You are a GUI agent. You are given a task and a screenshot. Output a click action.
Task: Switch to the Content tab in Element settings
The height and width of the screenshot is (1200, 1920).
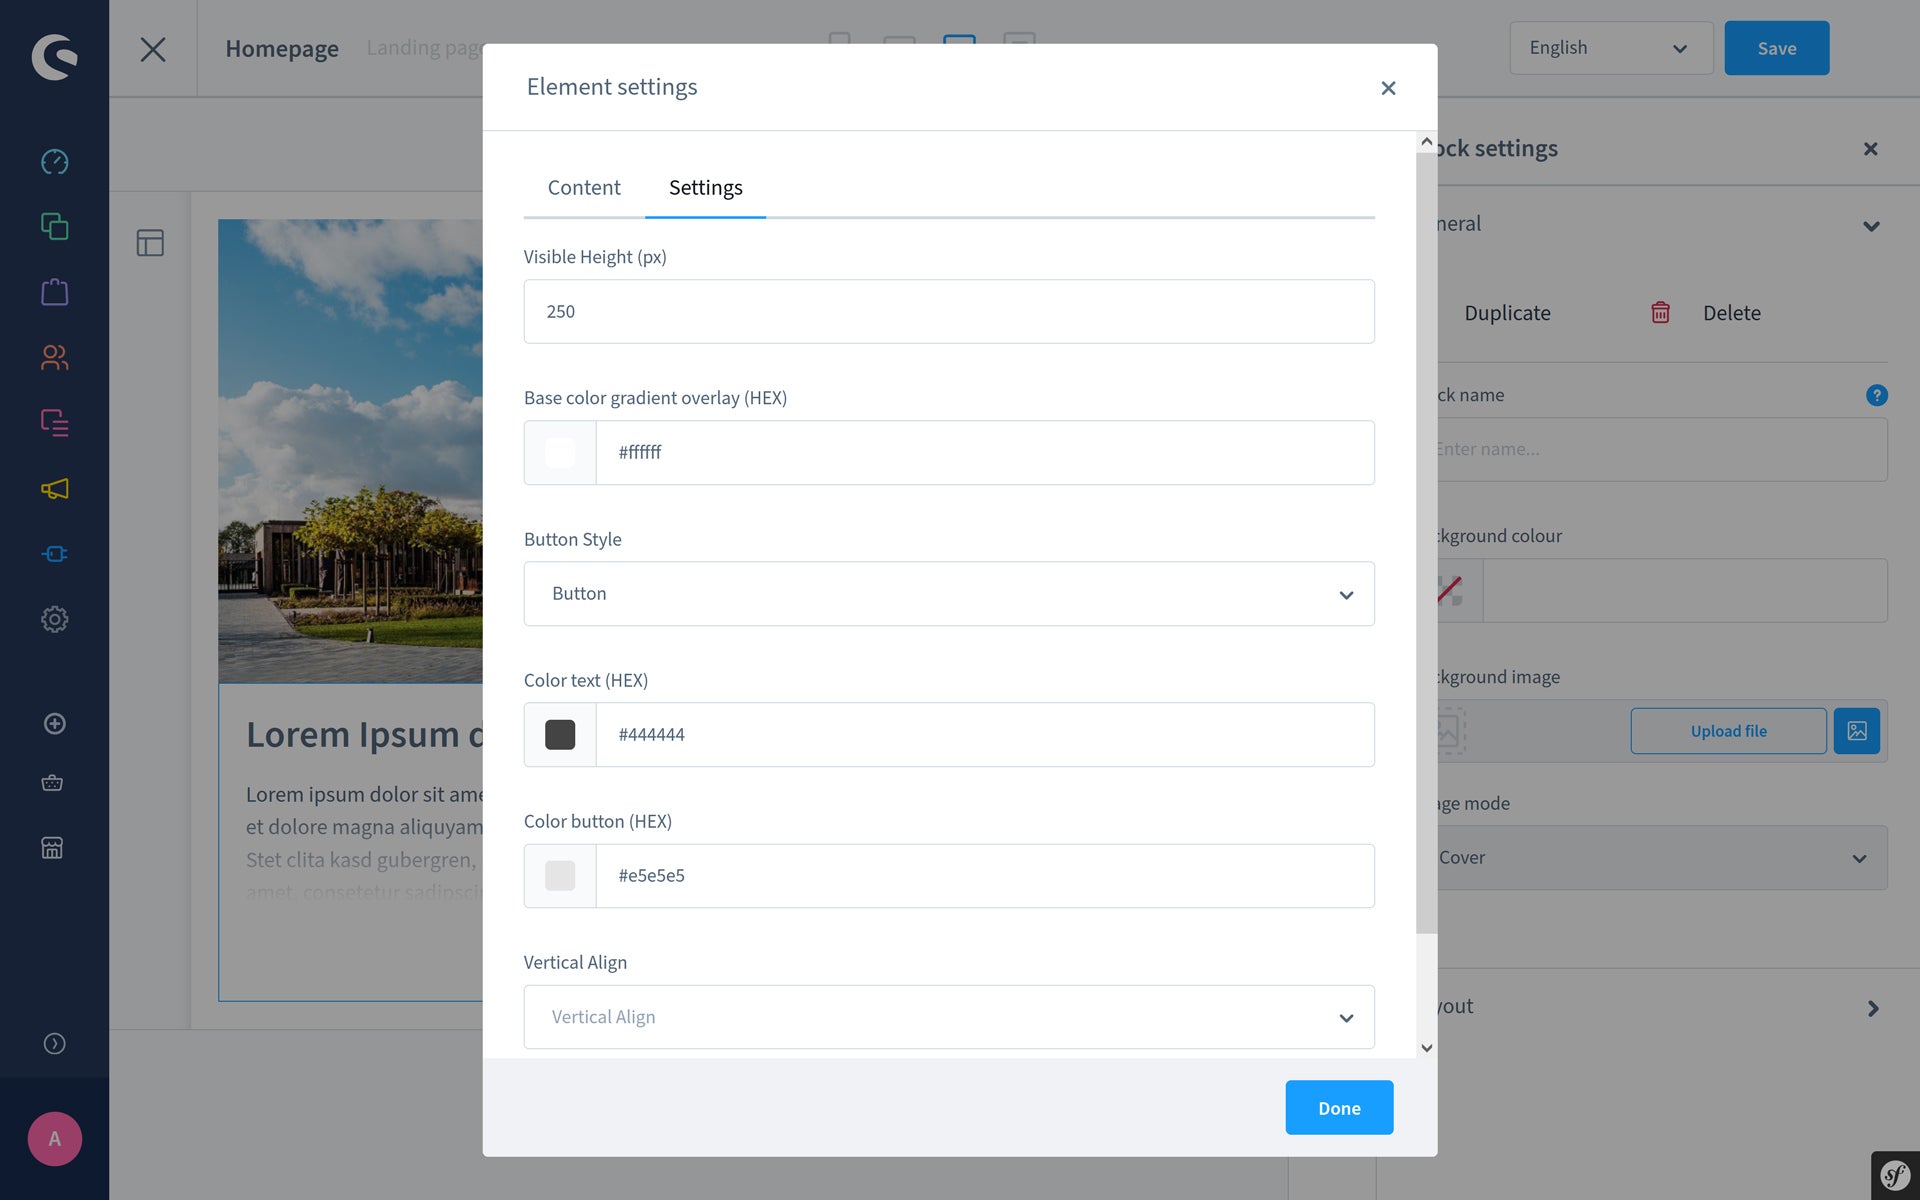point(583,185)
